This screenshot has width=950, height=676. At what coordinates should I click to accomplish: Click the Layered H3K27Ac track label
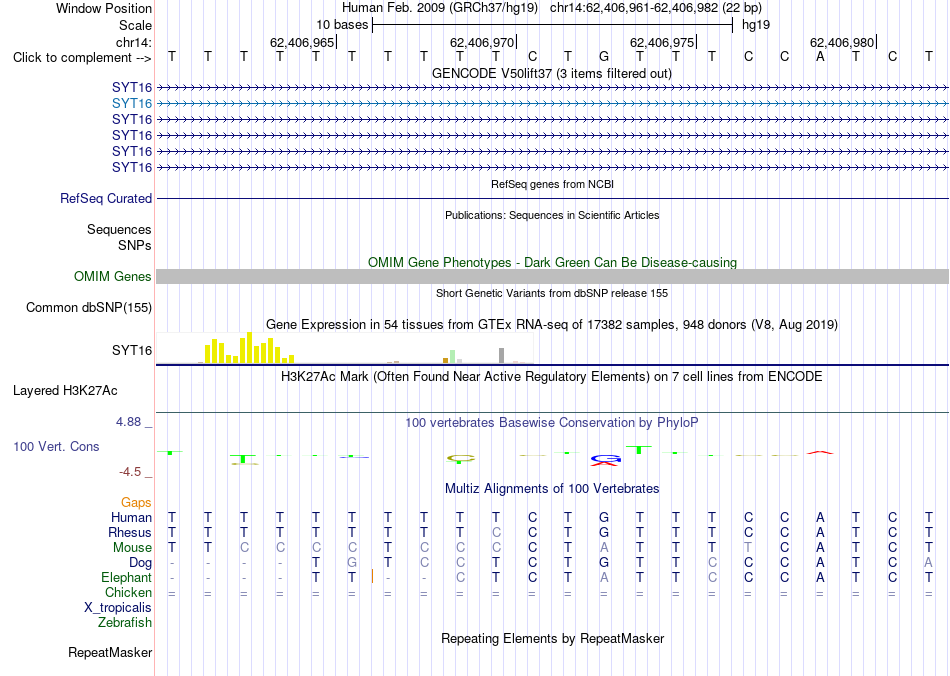[x=65, y=391]
